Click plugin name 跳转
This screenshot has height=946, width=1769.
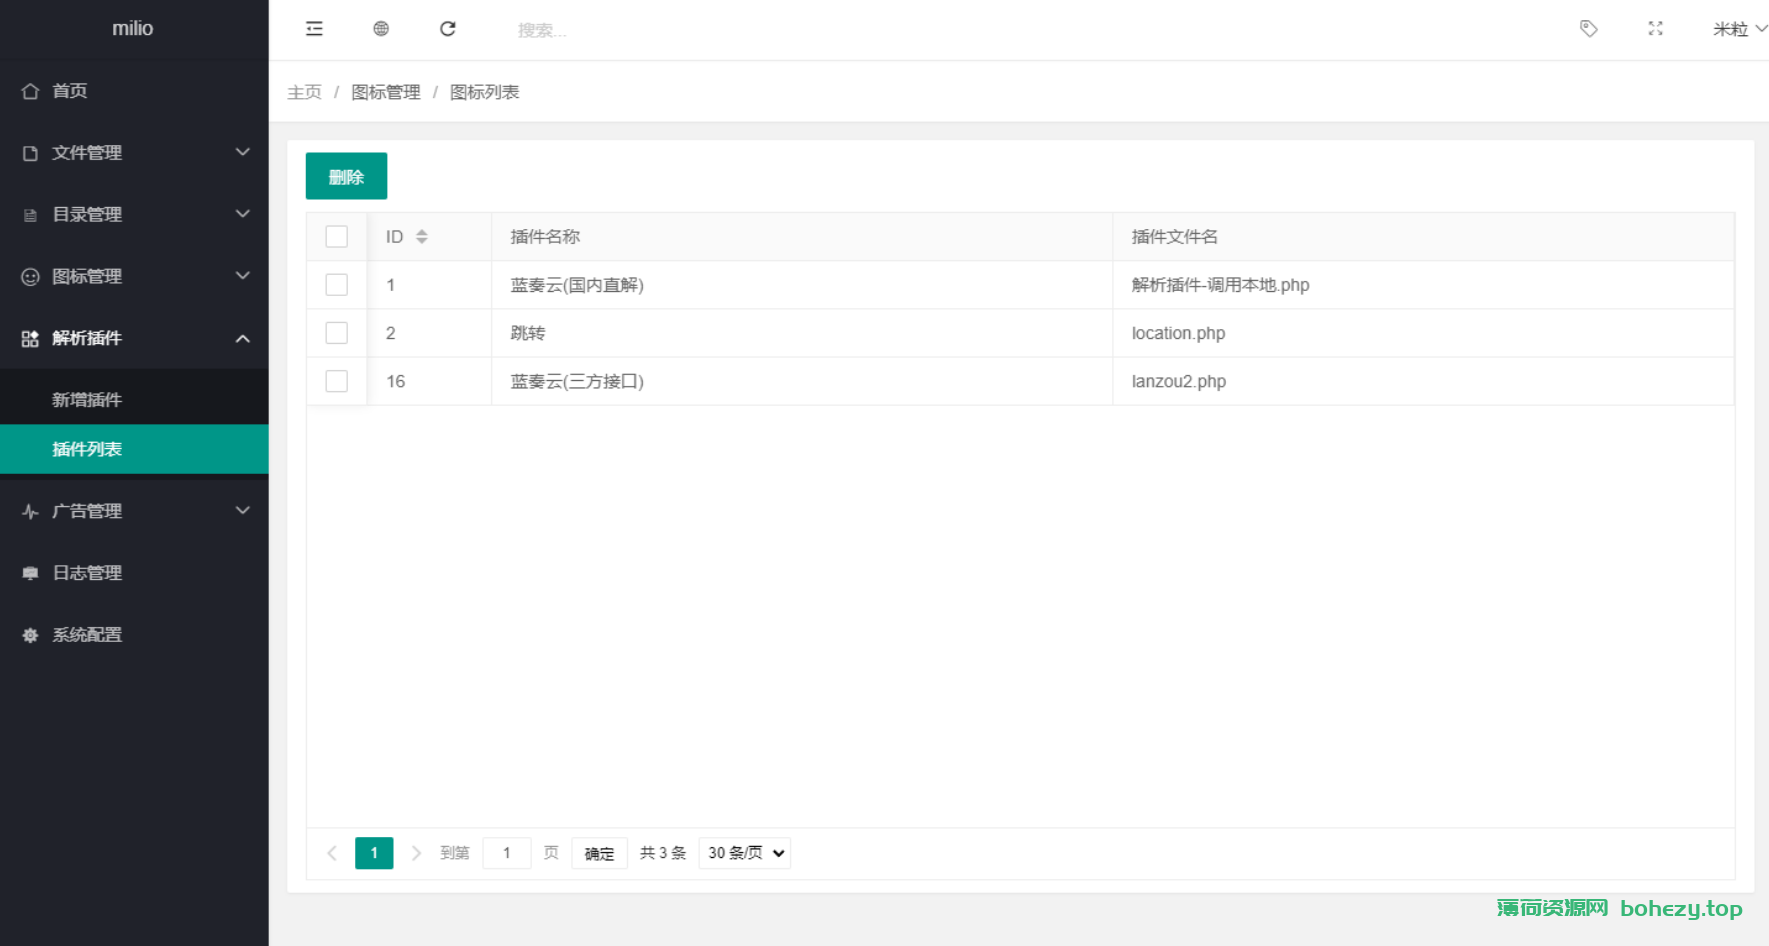[x=528, y=333]
